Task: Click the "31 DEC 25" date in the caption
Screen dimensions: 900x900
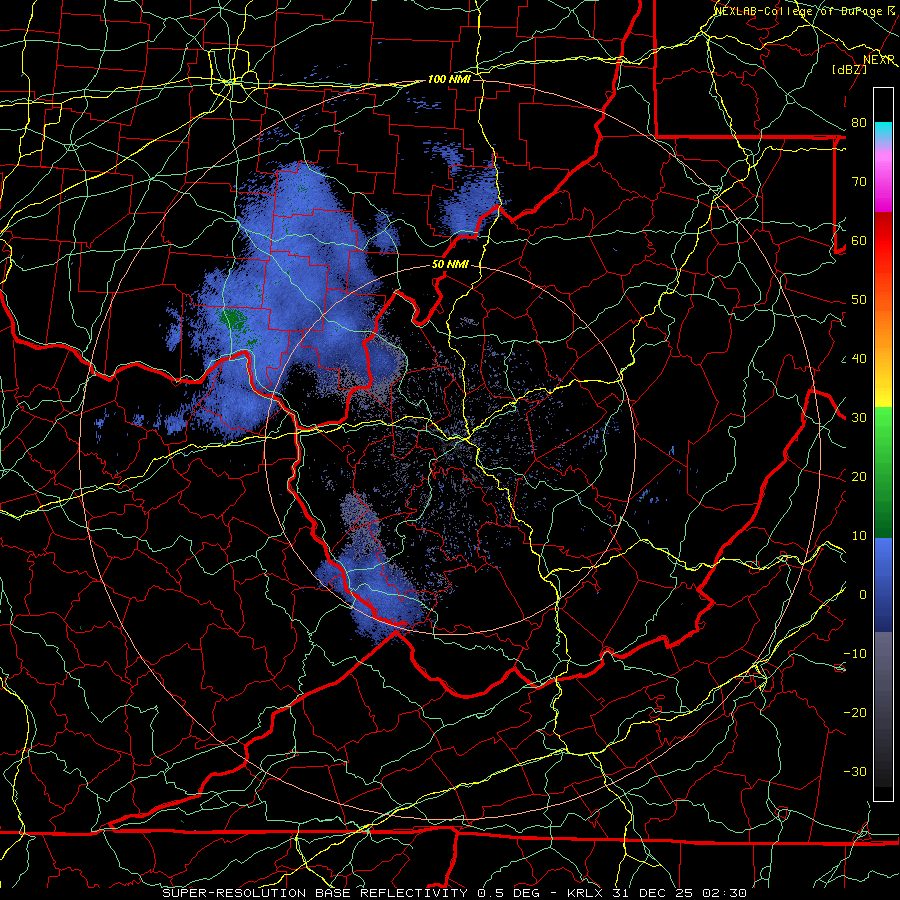Action: click(x=654, y=893)
